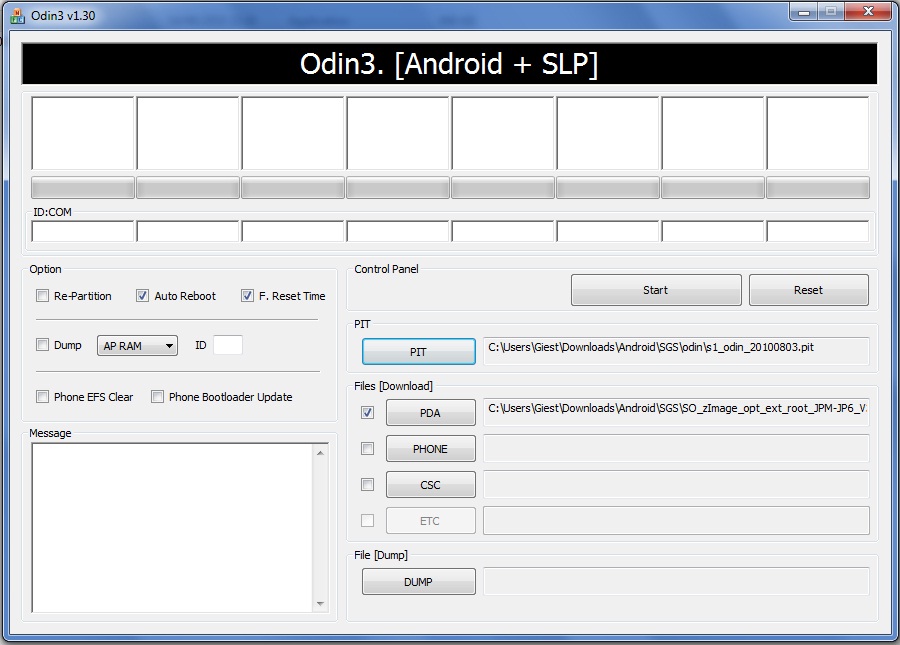
Task: Select a PHONE modem file
Action: coord(430,449)
